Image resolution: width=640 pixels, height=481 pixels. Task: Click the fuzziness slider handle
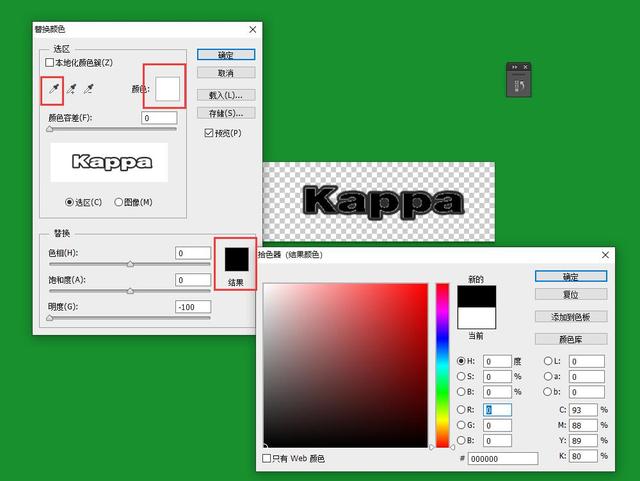coord(49,129)
